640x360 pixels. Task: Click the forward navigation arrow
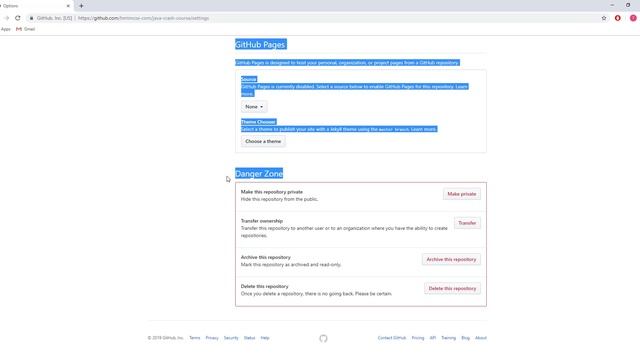tap(7, 18)
